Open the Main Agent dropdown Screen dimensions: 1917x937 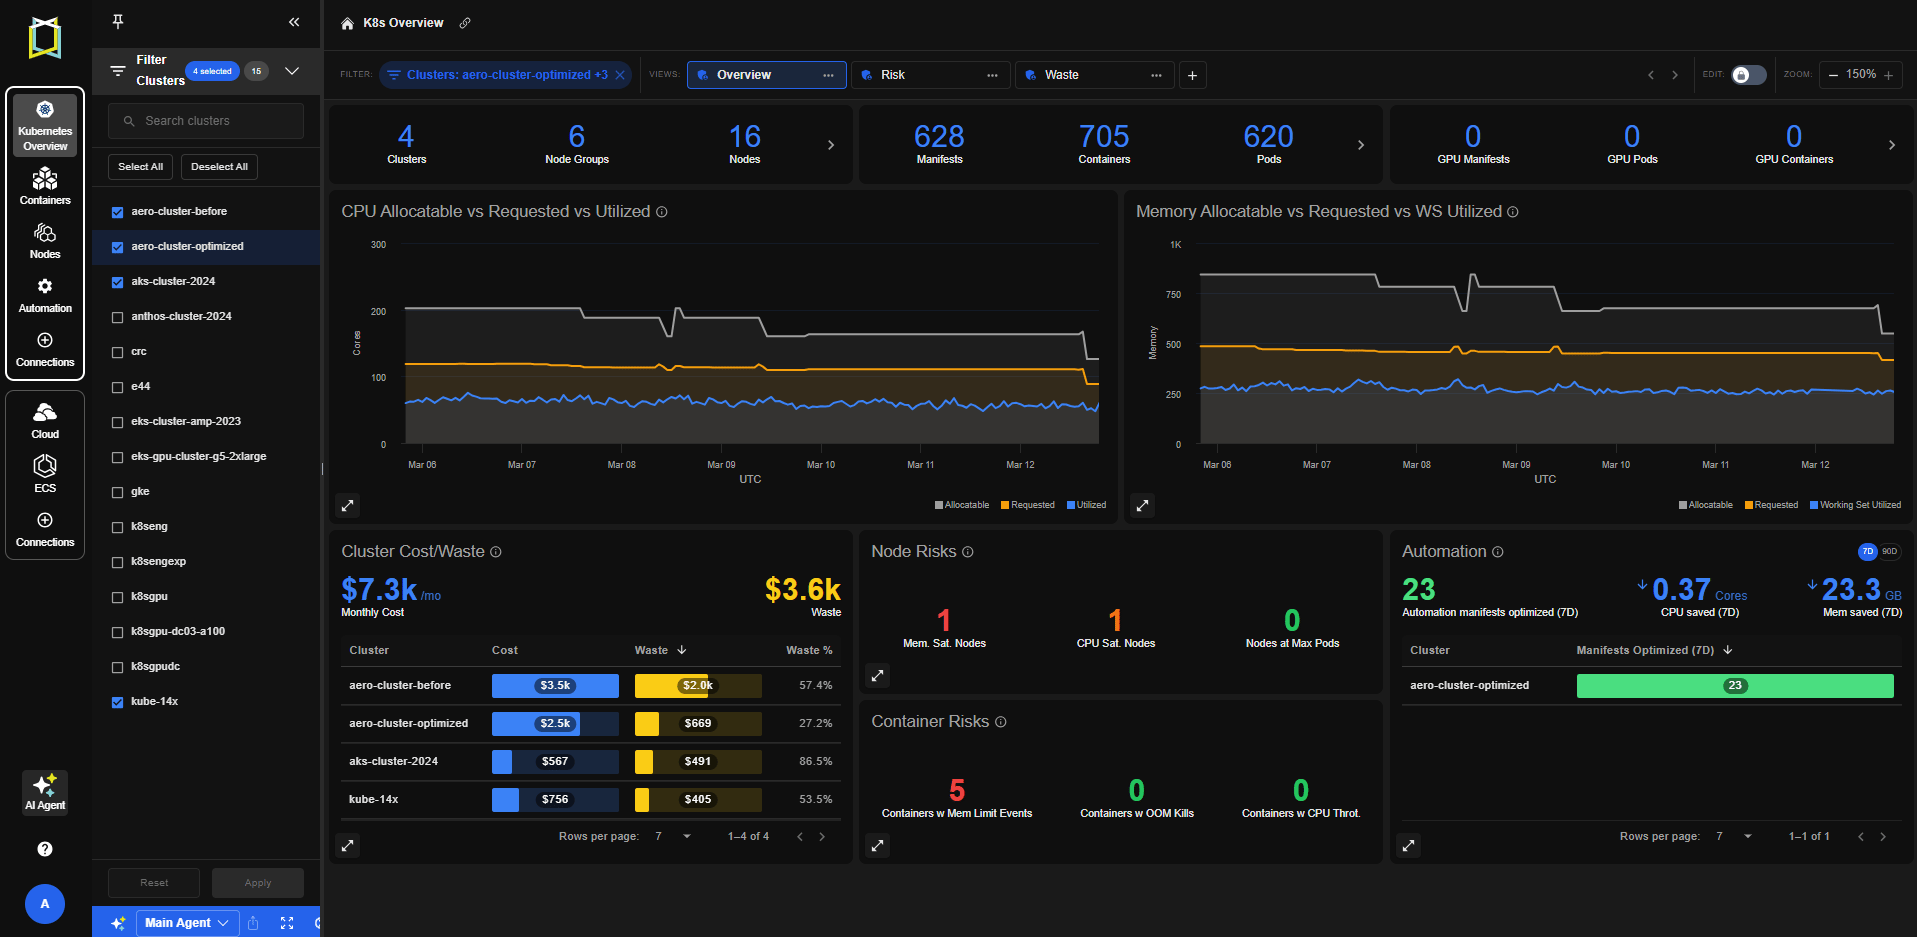click(x=187, y=923)
